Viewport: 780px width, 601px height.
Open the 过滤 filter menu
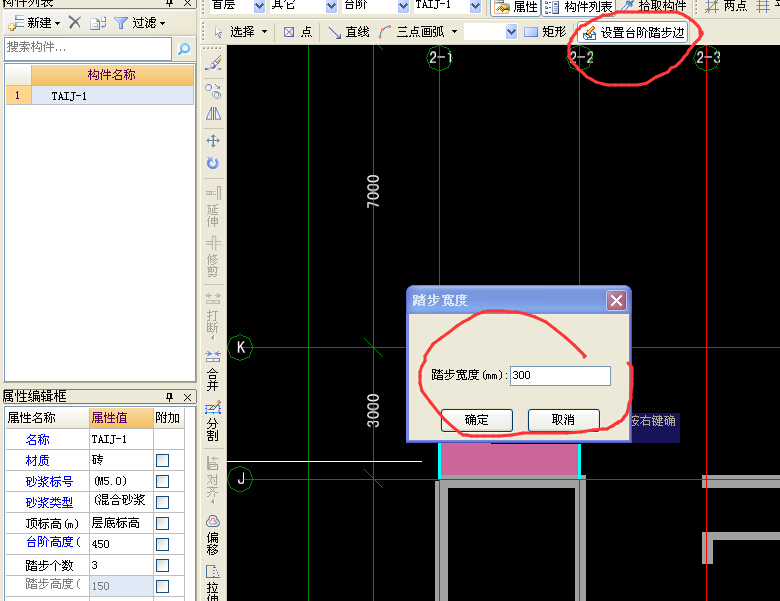139,22
